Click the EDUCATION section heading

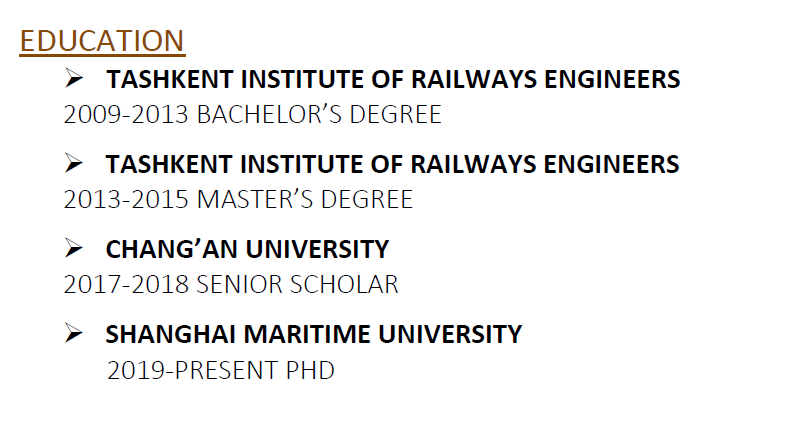(x=102, y=41)
